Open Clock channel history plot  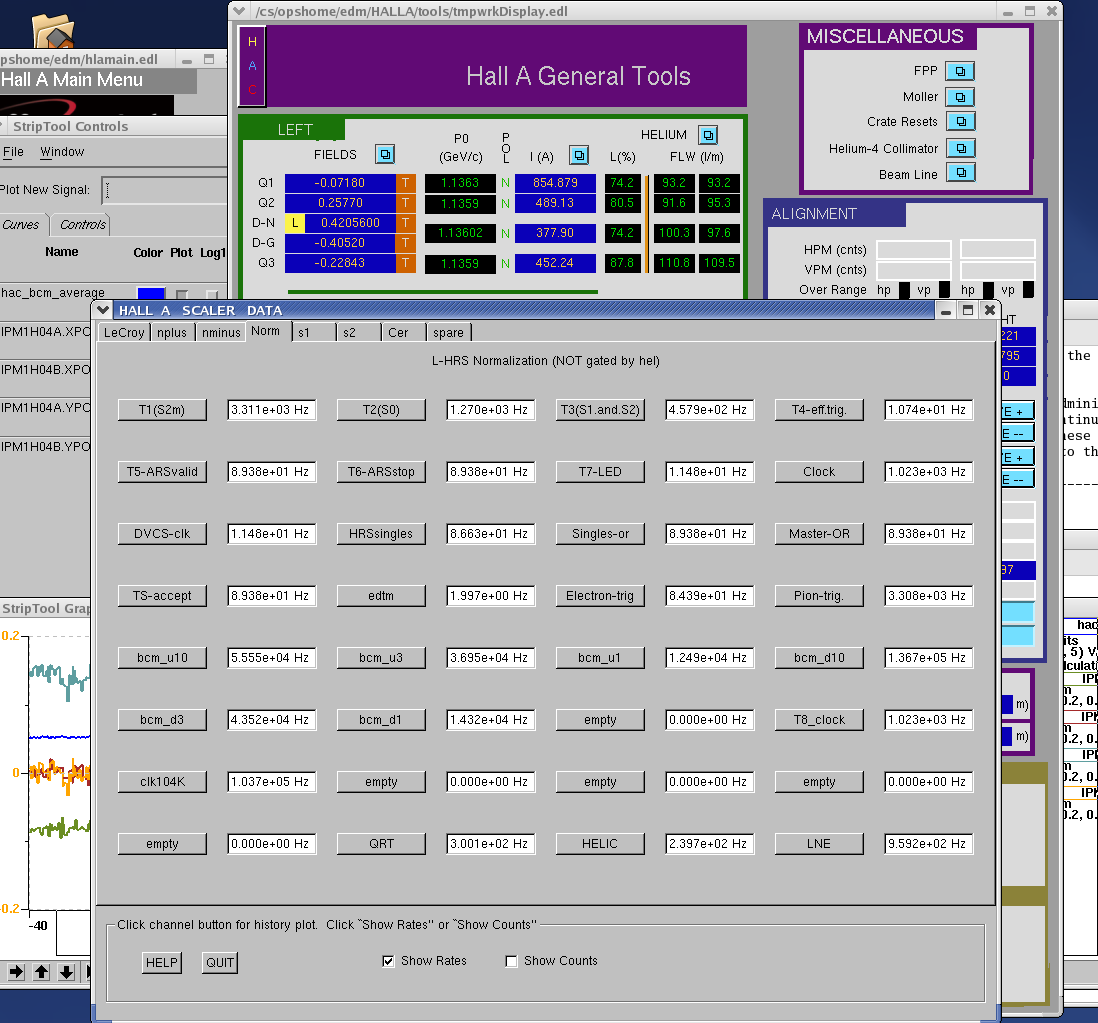(819, 472)
